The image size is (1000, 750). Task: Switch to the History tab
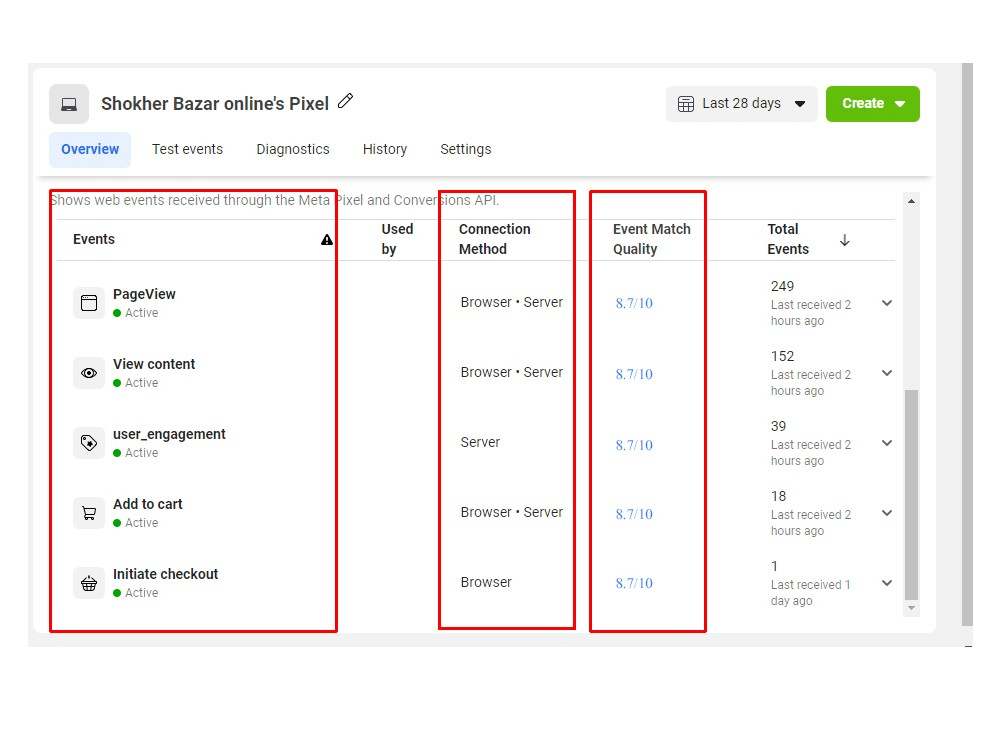[x=385, y=149]
